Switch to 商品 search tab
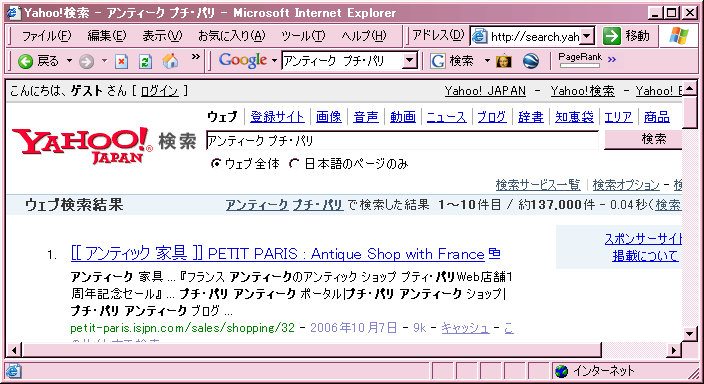Screen dimensions: 704x384 pyautogui.click(x=656, y=117)
